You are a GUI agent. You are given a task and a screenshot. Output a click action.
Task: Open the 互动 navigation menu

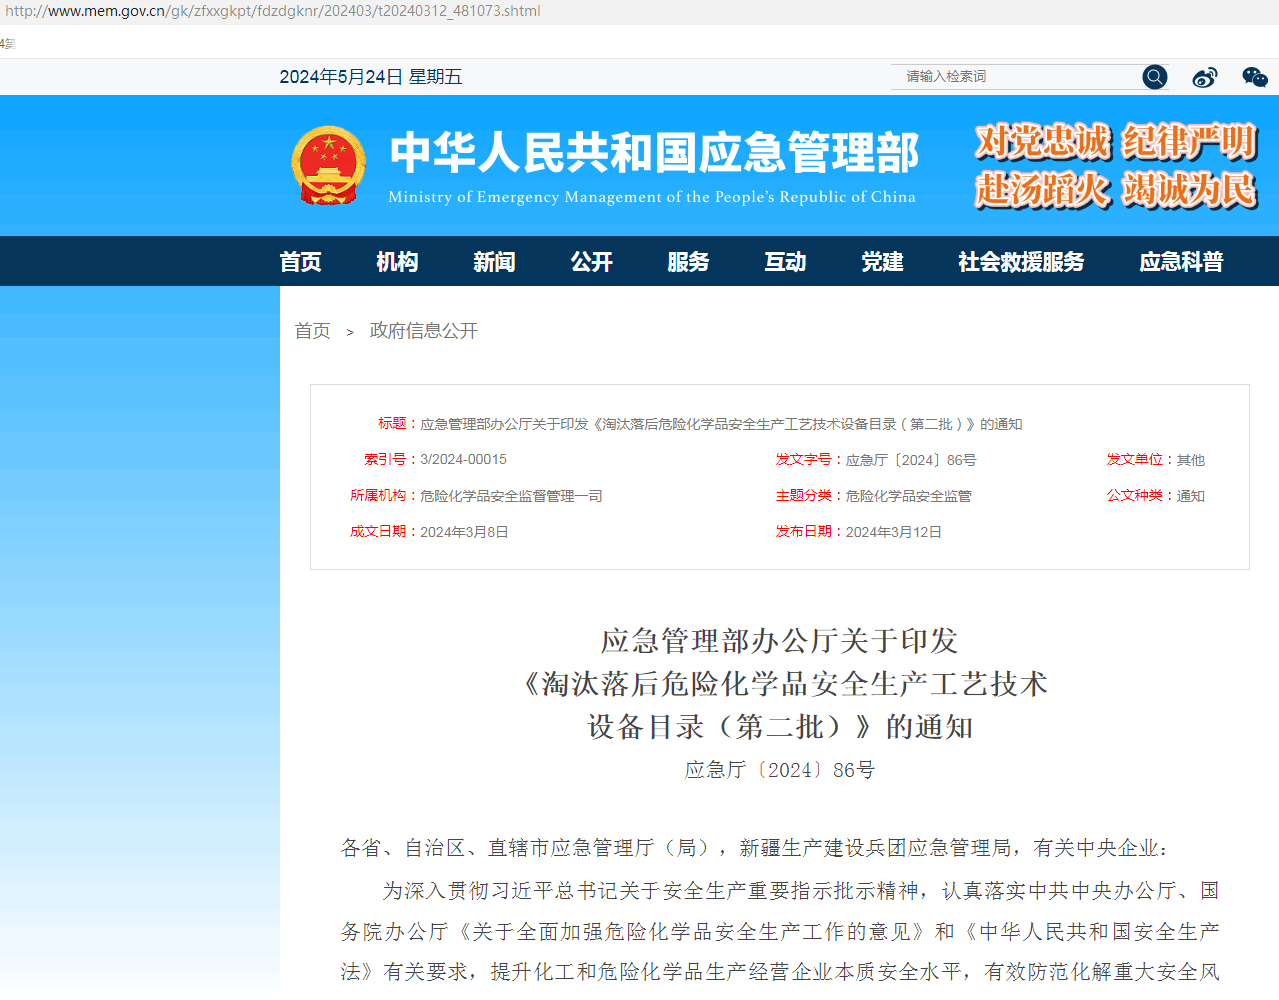tap(784, 261)
